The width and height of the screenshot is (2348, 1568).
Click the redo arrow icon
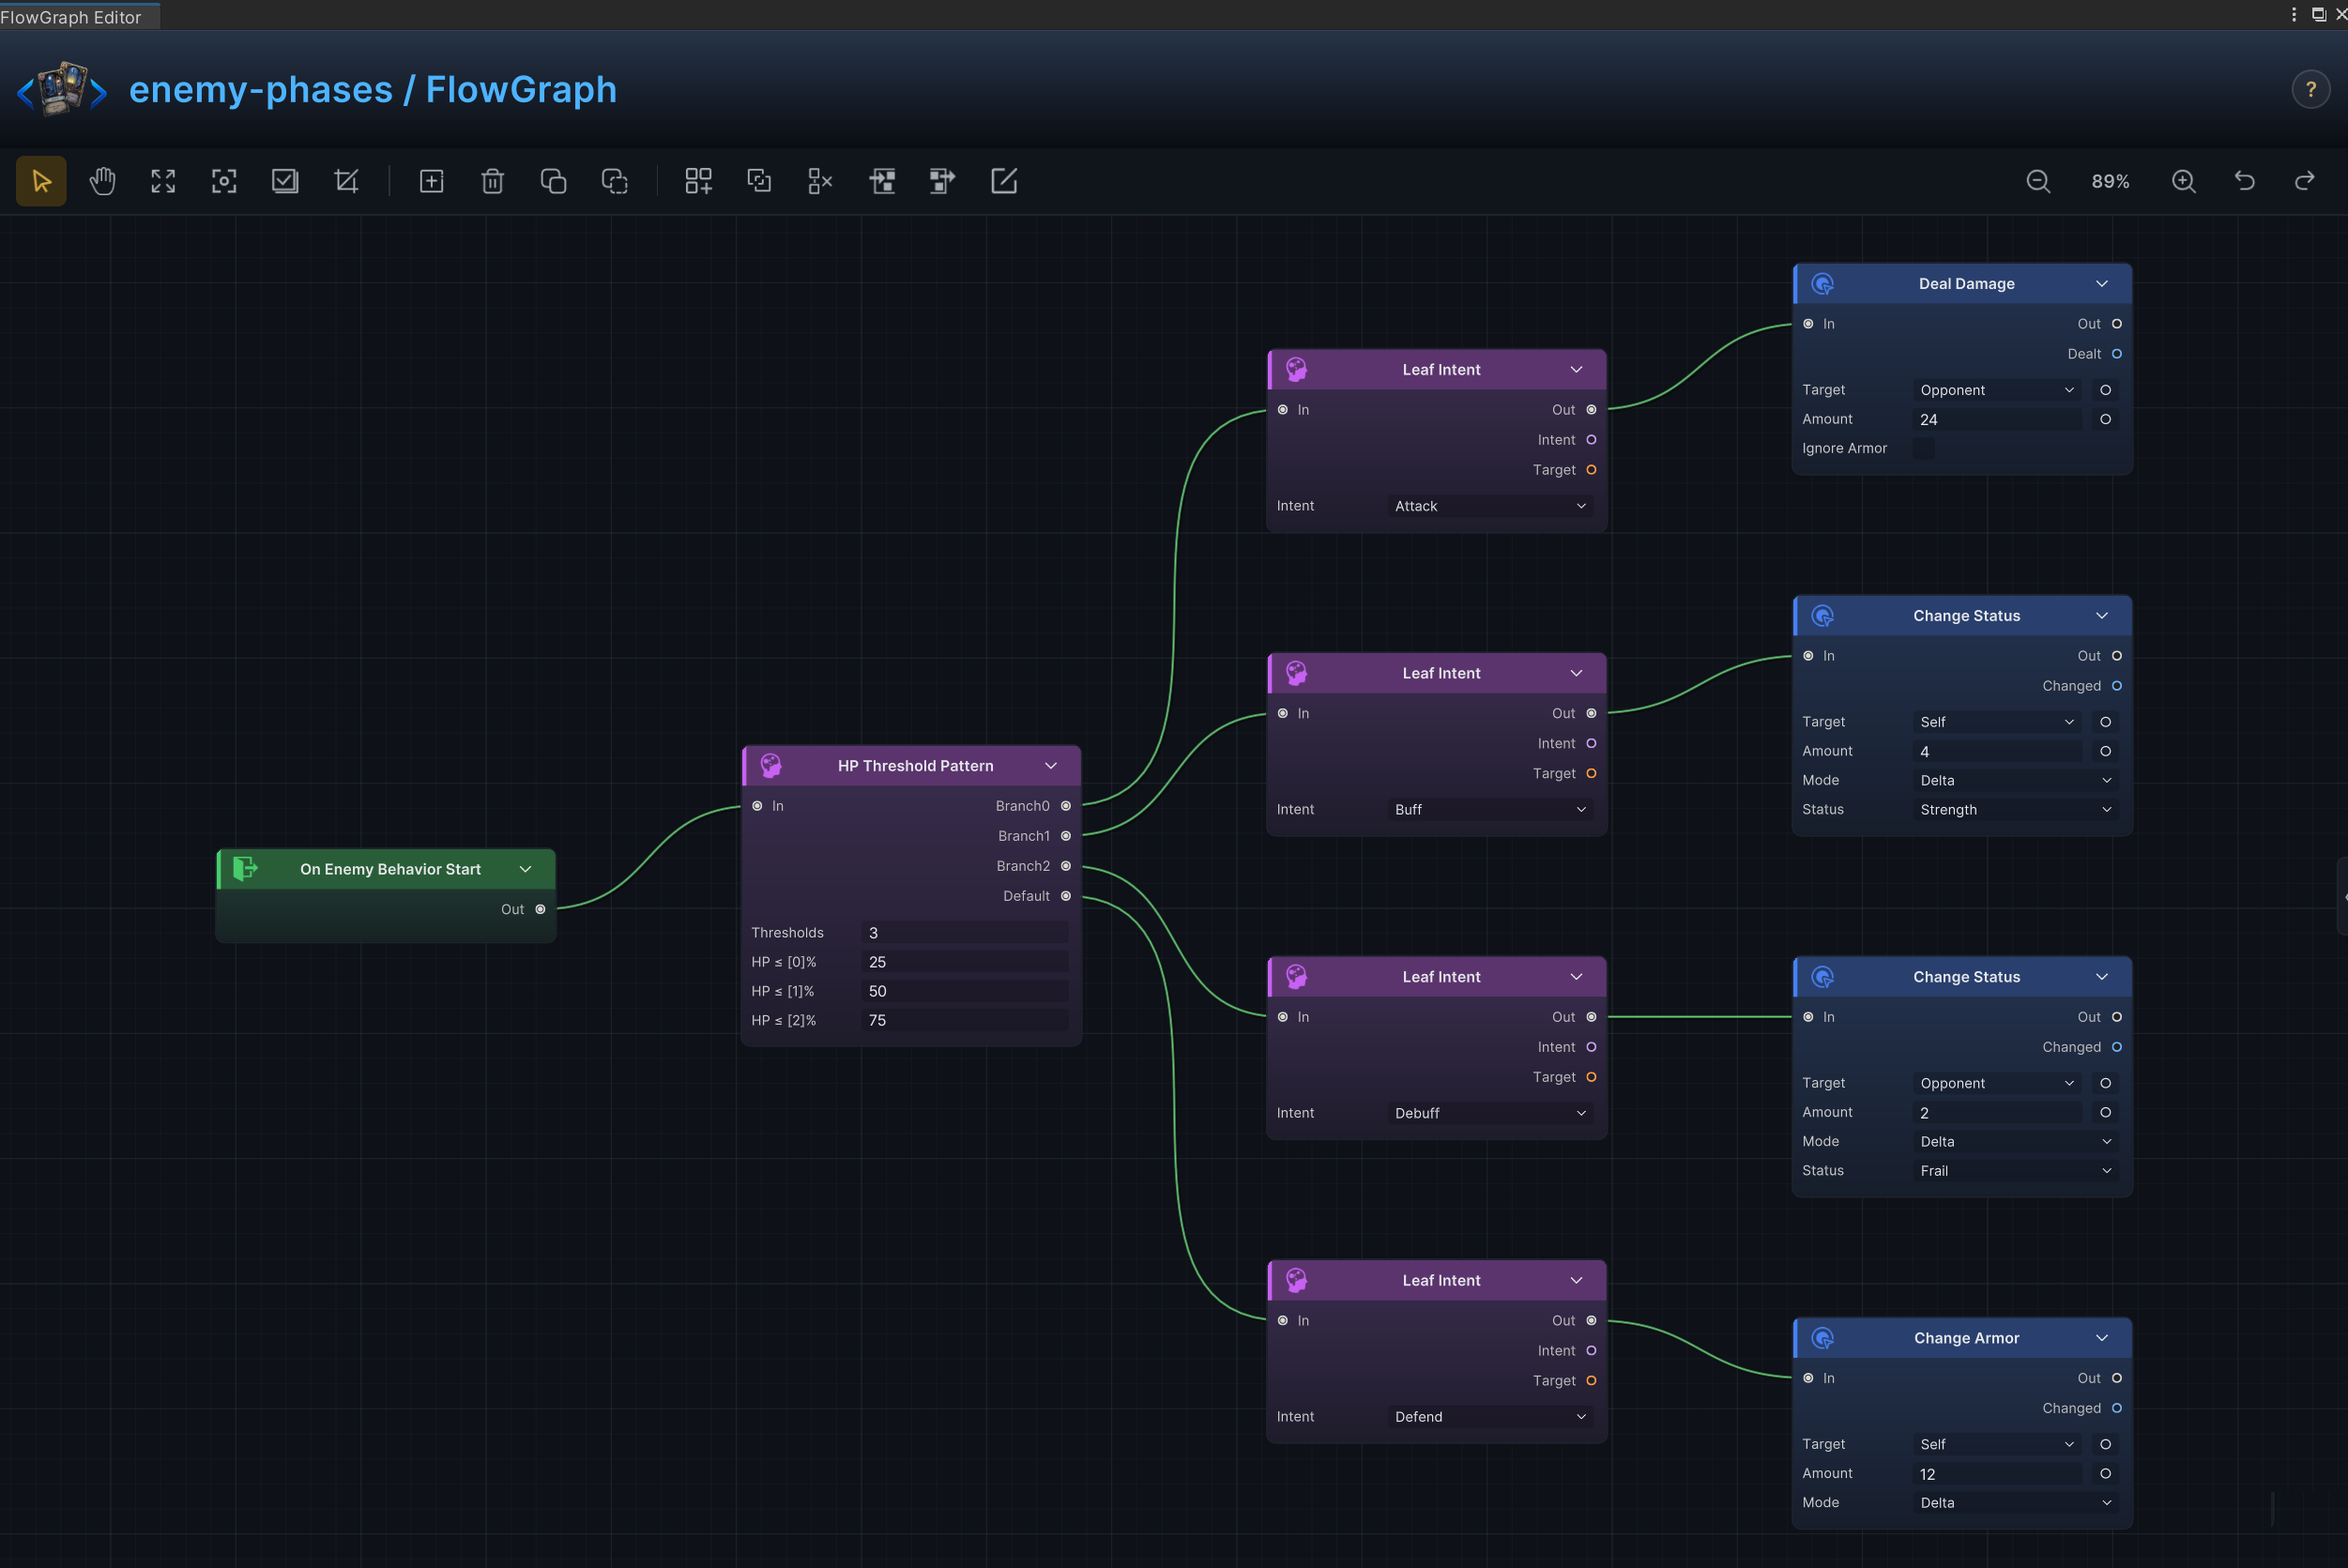click(2305, 181)
